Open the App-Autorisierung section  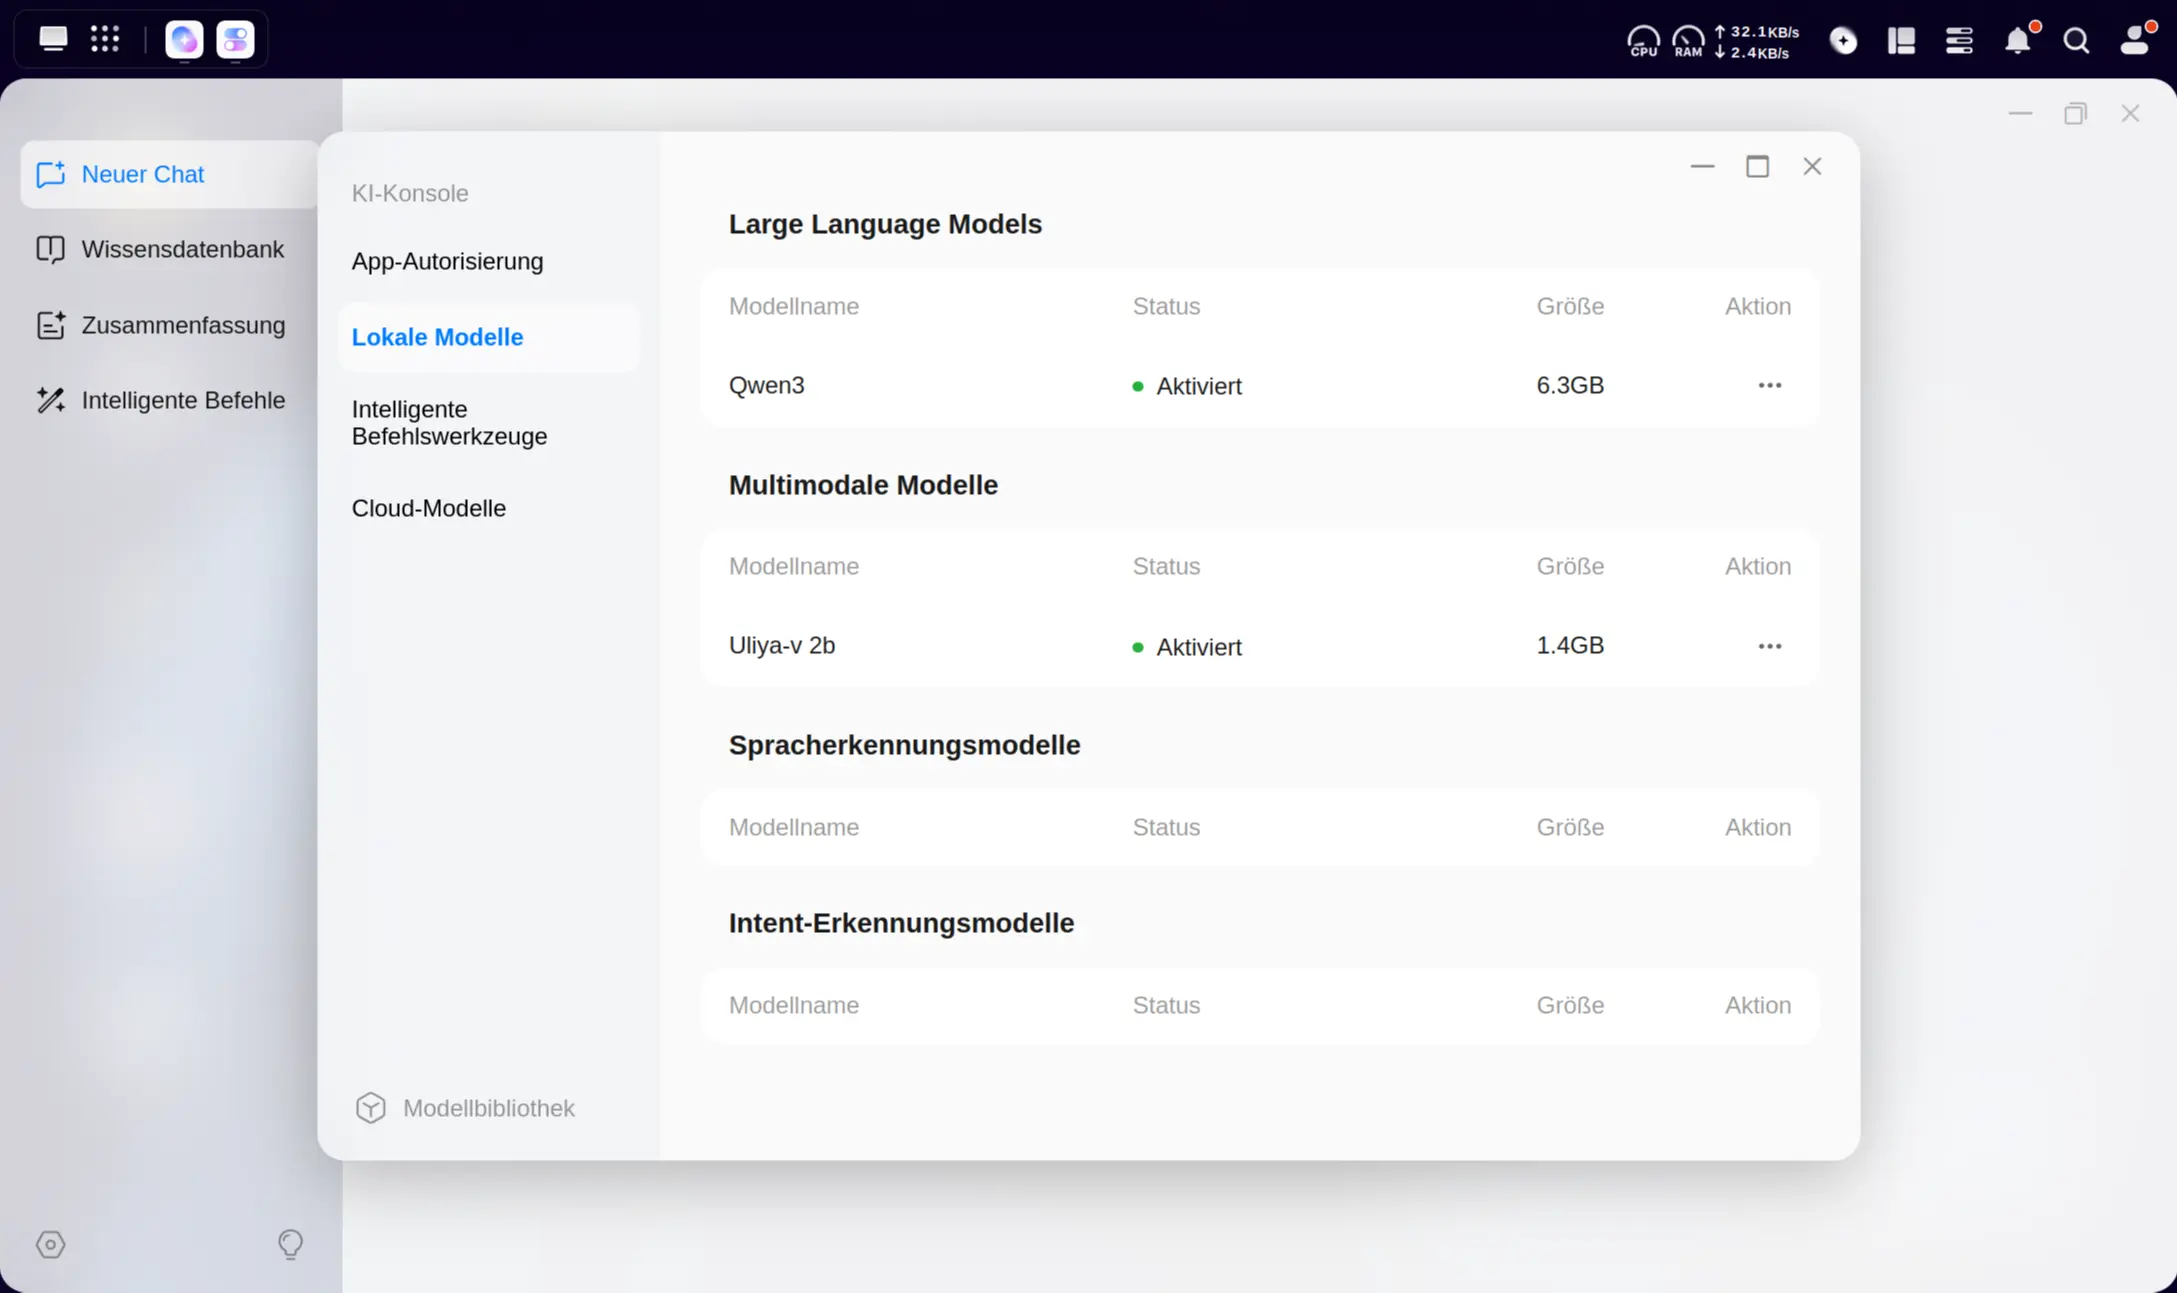point(447,261)
